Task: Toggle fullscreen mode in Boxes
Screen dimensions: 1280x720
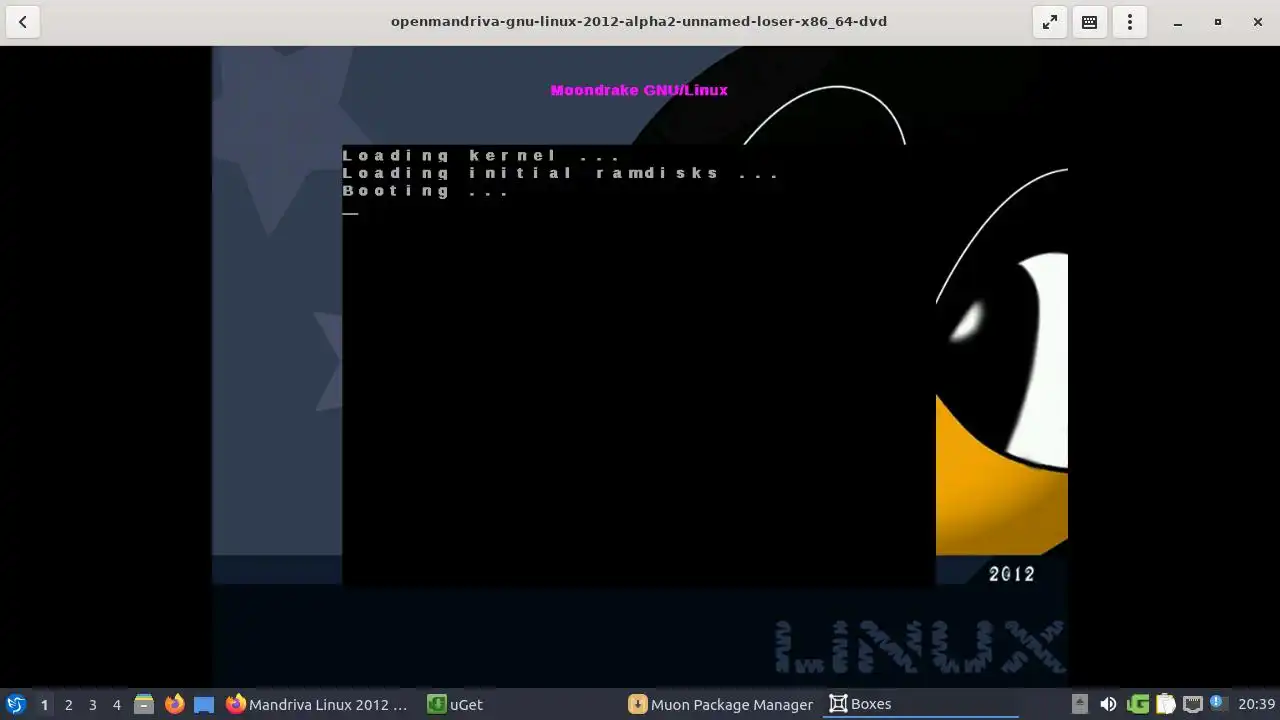Action: (x=1050, y=22)
